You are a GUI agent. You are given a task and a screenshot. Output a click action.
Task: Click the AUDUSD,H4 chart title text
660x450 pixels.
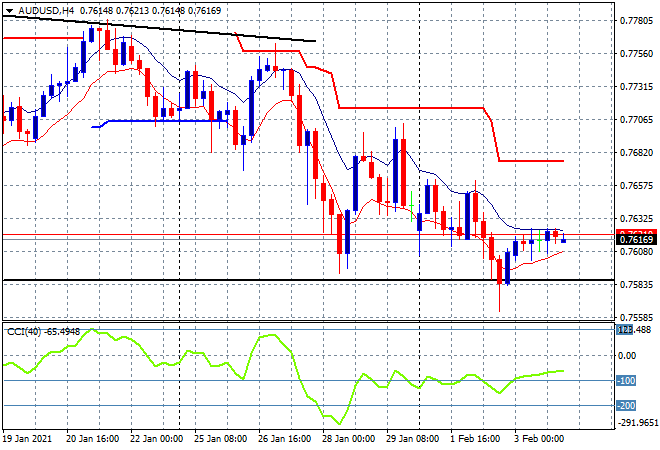40,10
